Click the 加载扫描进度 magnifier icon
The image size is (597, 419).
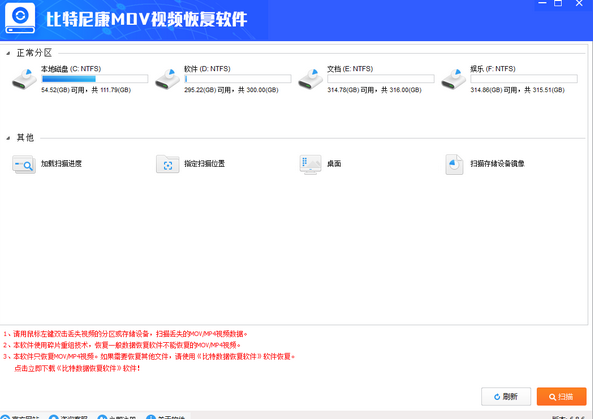24,164
